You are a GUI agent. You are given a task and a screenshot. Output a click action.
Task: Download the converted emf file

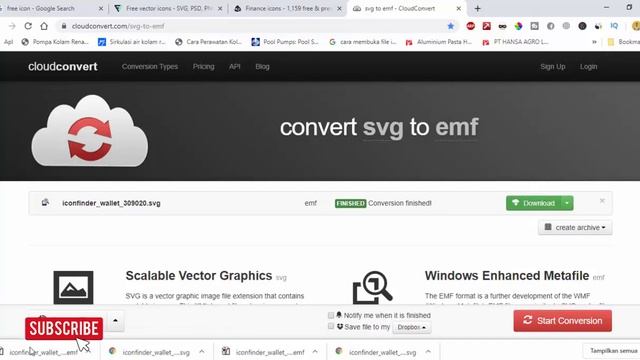pos(534,203)
